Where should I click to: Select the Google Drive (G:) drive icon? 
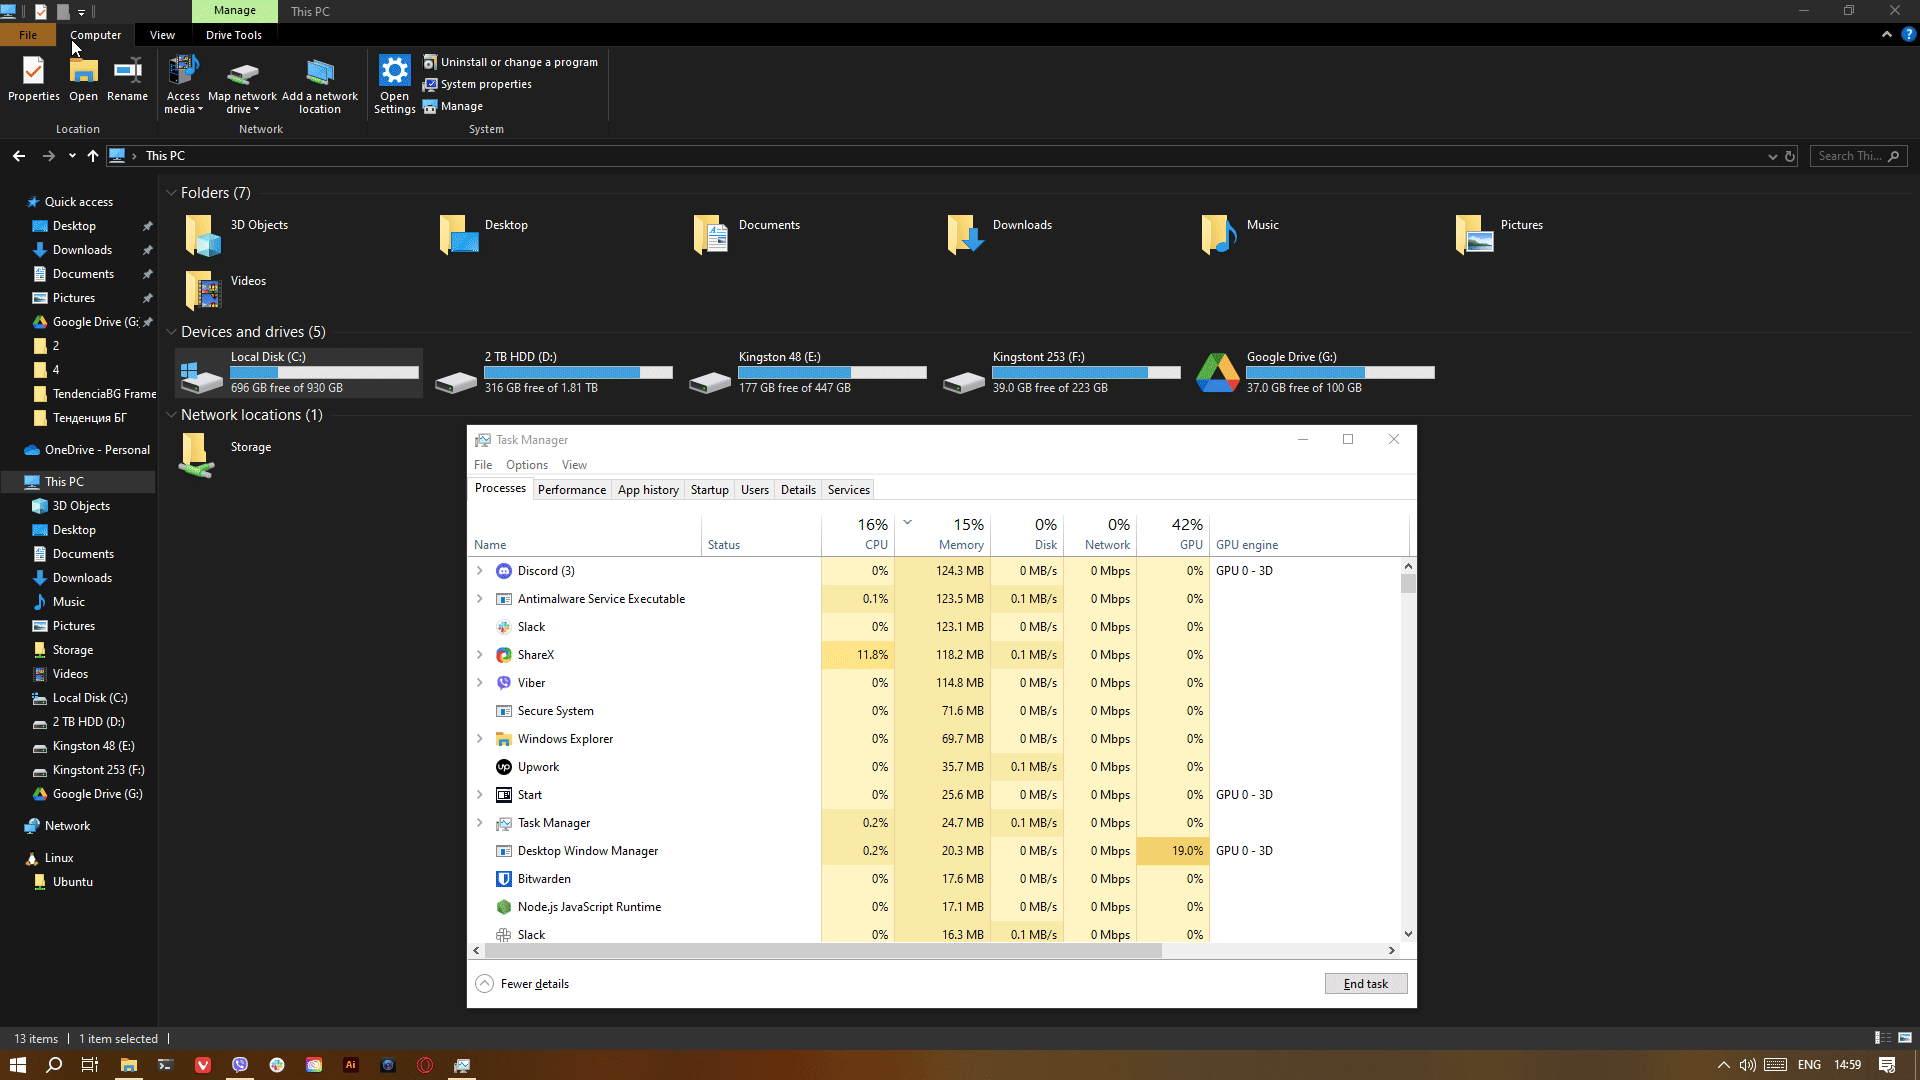tap(1217, 373)
